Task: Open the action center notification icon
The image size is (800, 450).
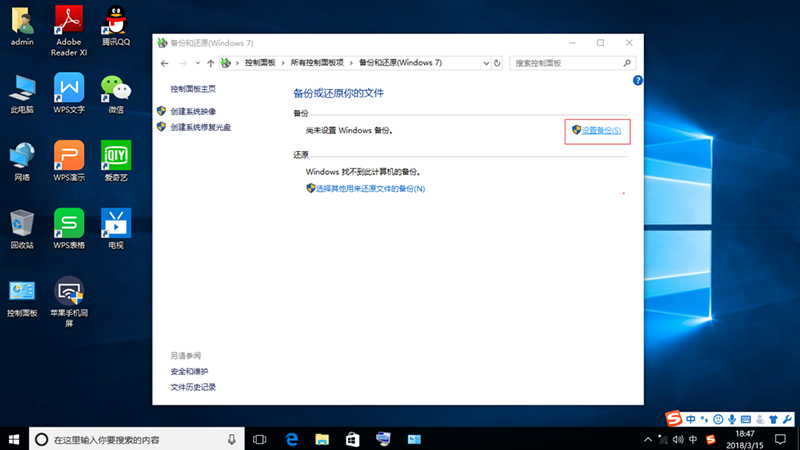Action: [x=780, y=439]
